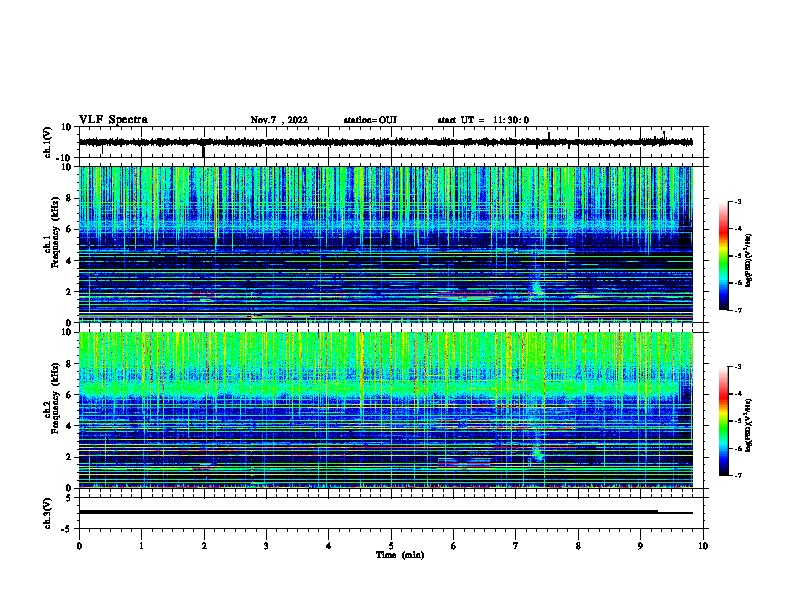Click the "VLF Spectra" plot title
This screenshot has width=792, height=612.
coord(113,120)
